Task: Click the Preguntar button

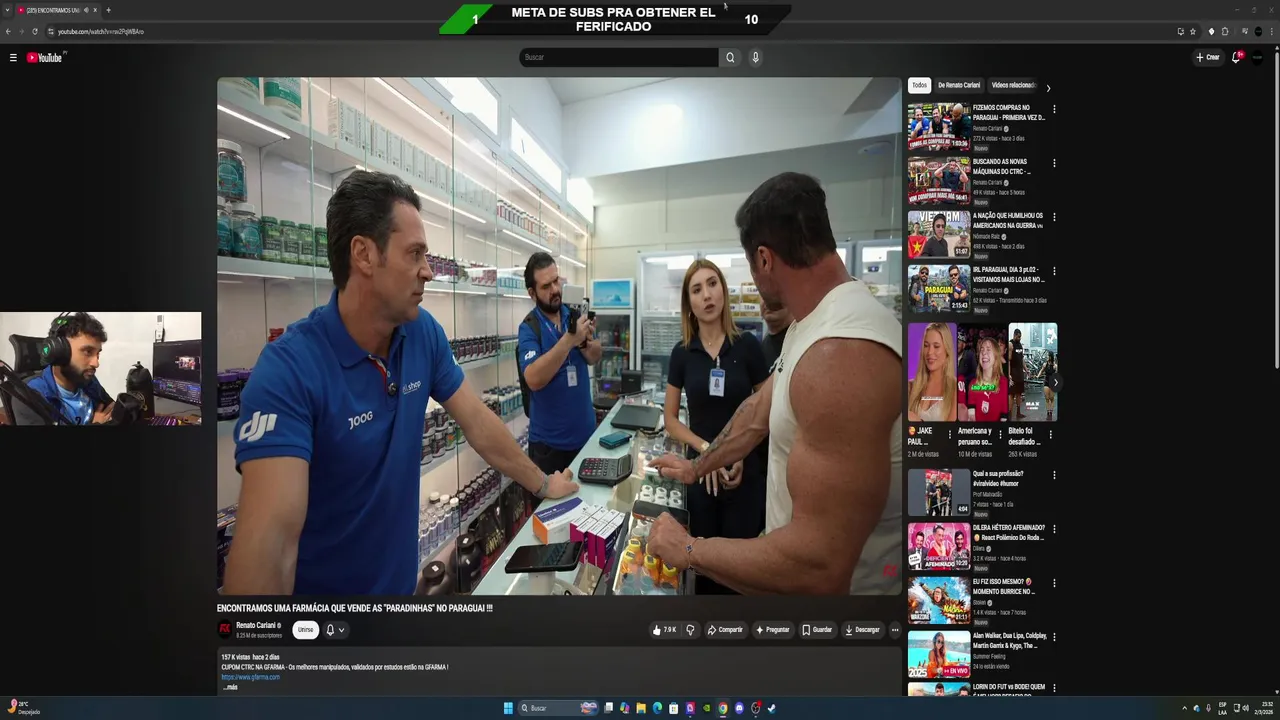Action: [x=772, y=630]
